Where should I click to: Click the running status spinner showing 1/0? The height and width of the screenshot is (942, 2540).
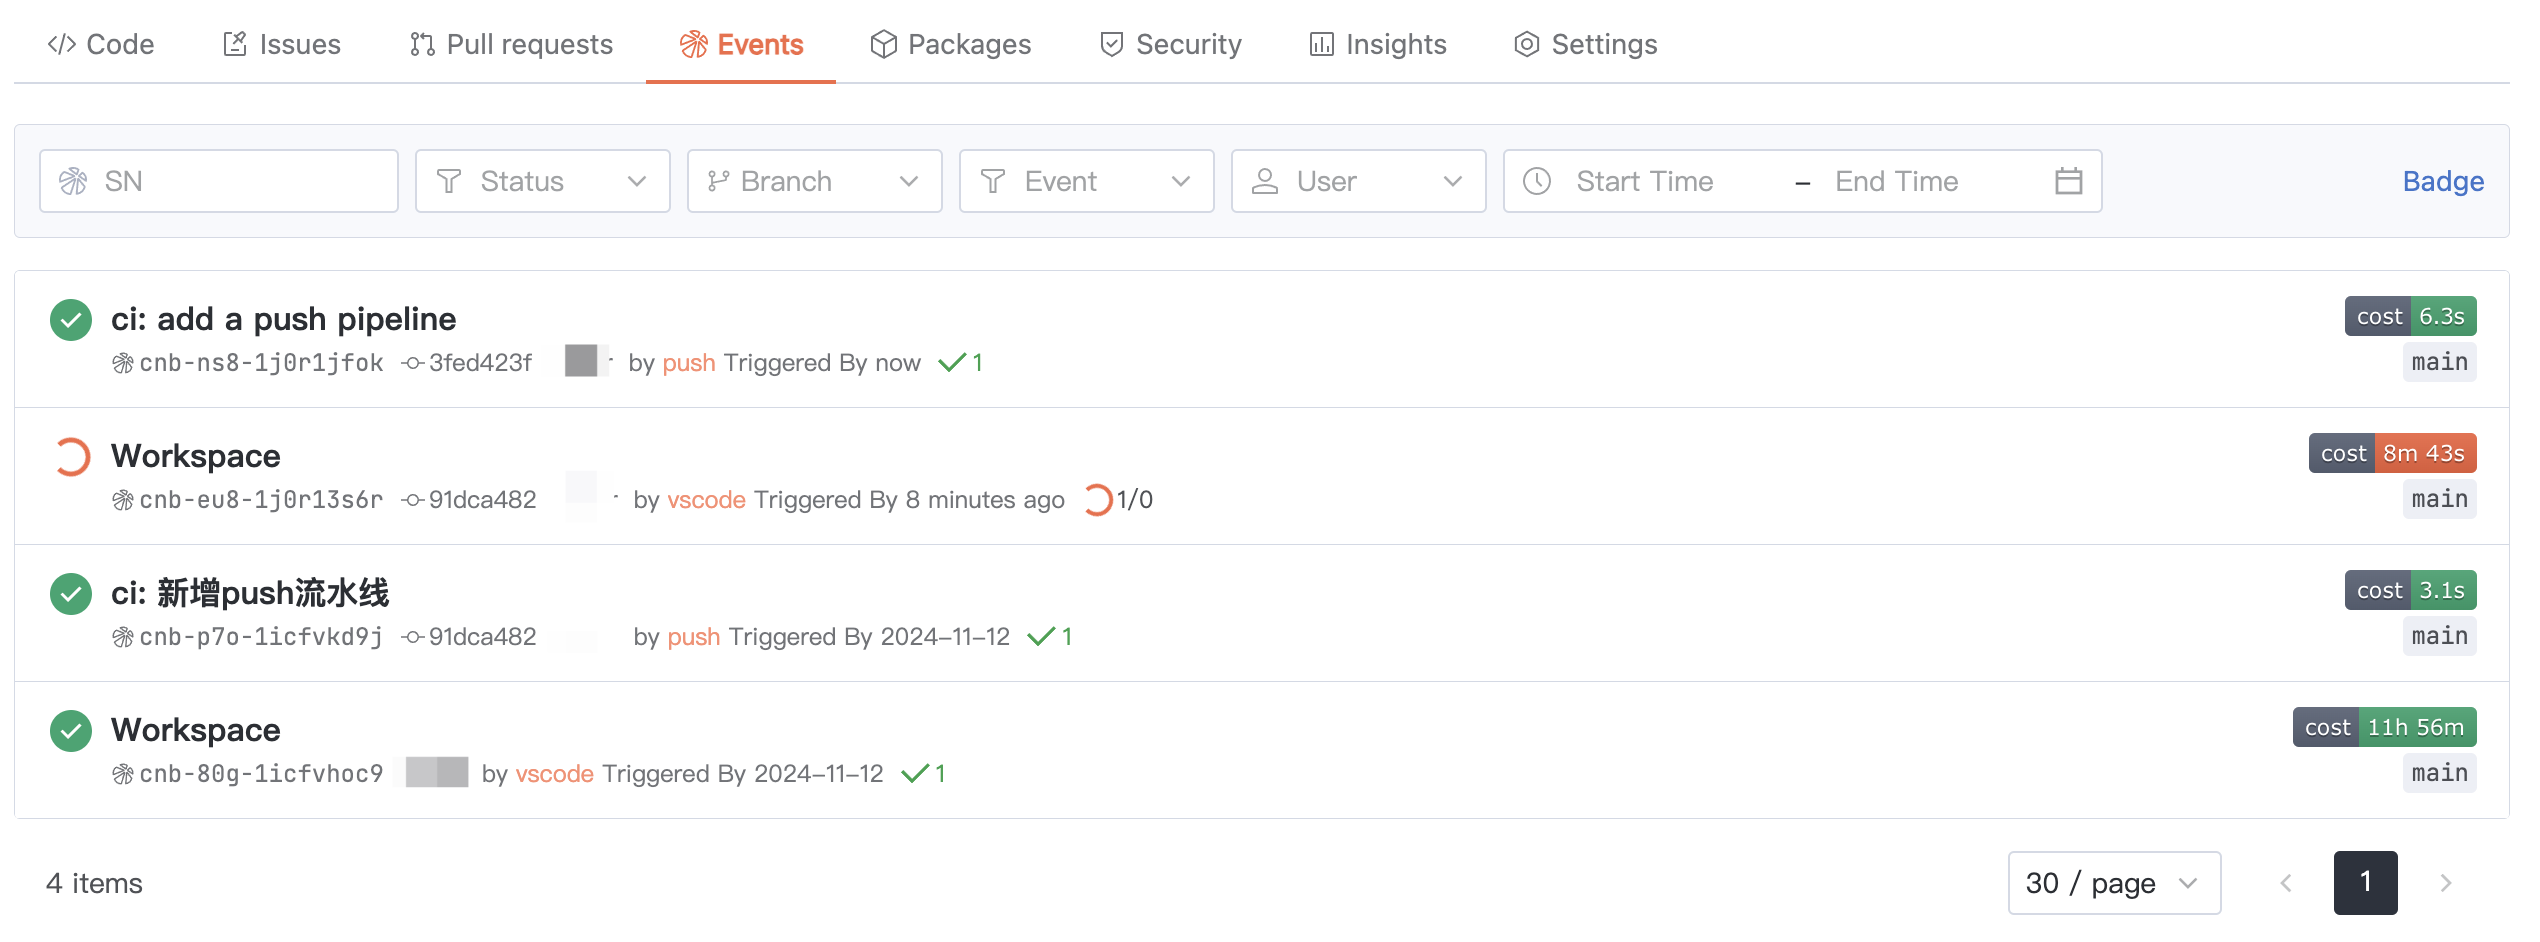(1098, 500)
